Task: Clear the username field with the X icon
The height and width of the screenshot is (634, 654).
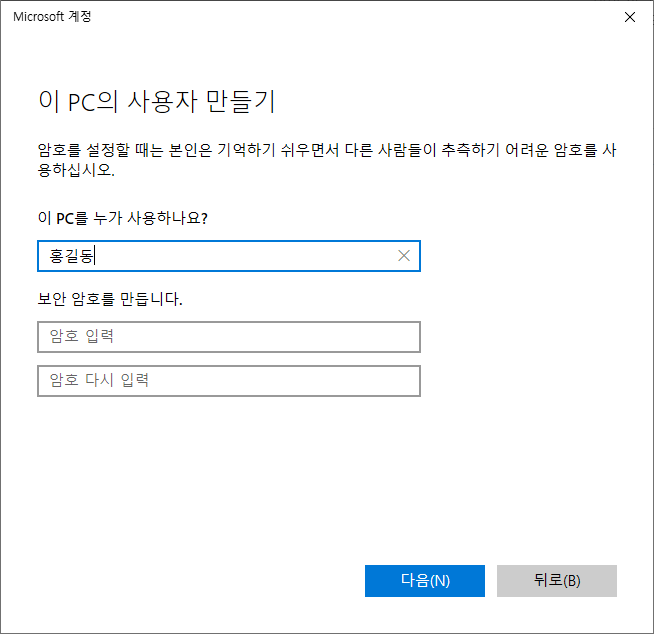Action: pos(404,256)
